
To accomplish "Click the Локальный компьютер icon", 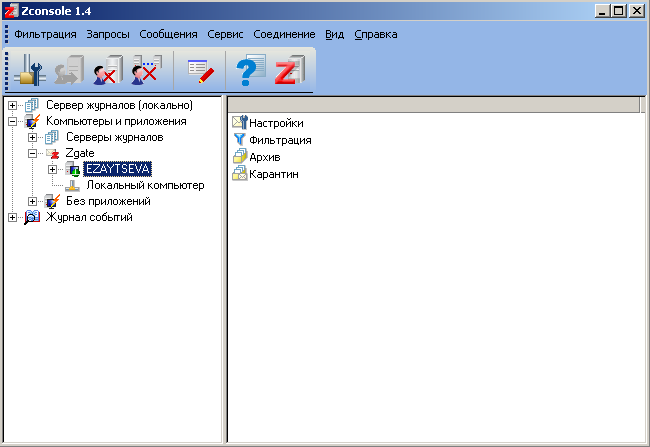I will click(73, 185).
